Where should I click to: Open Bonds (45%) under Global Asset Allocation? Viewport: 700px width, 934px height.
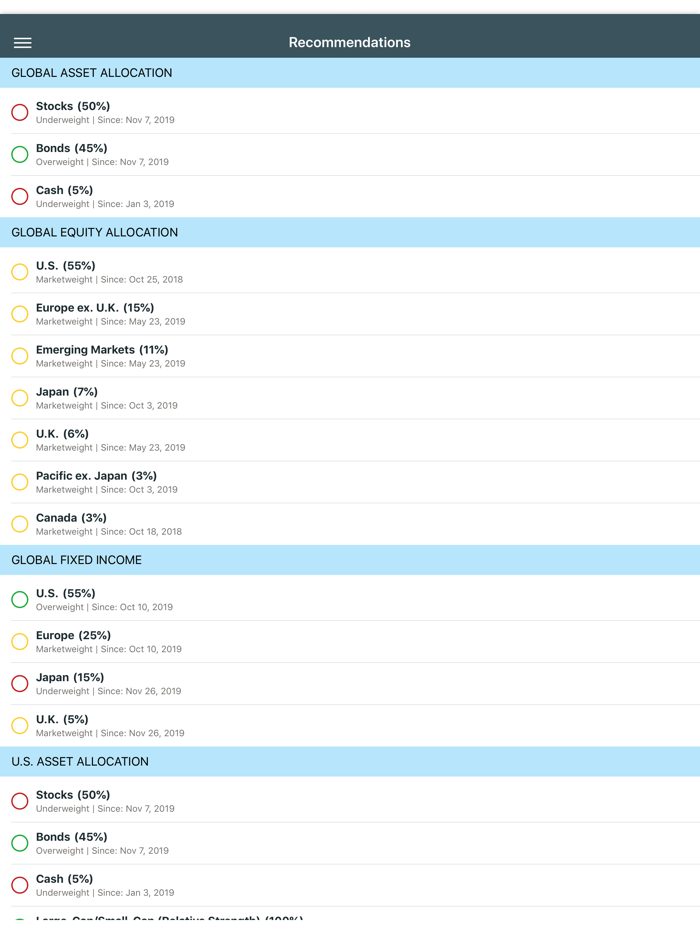coord(350,154)
